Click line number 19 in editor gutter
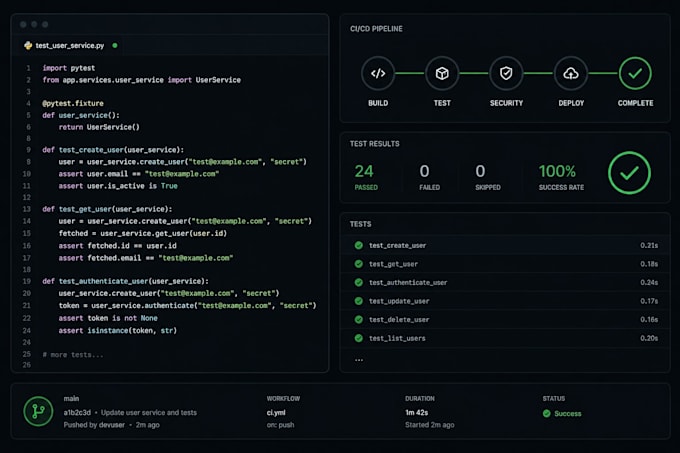The height and width of the screenshot is (453, 680). click(x=26, y=281)
